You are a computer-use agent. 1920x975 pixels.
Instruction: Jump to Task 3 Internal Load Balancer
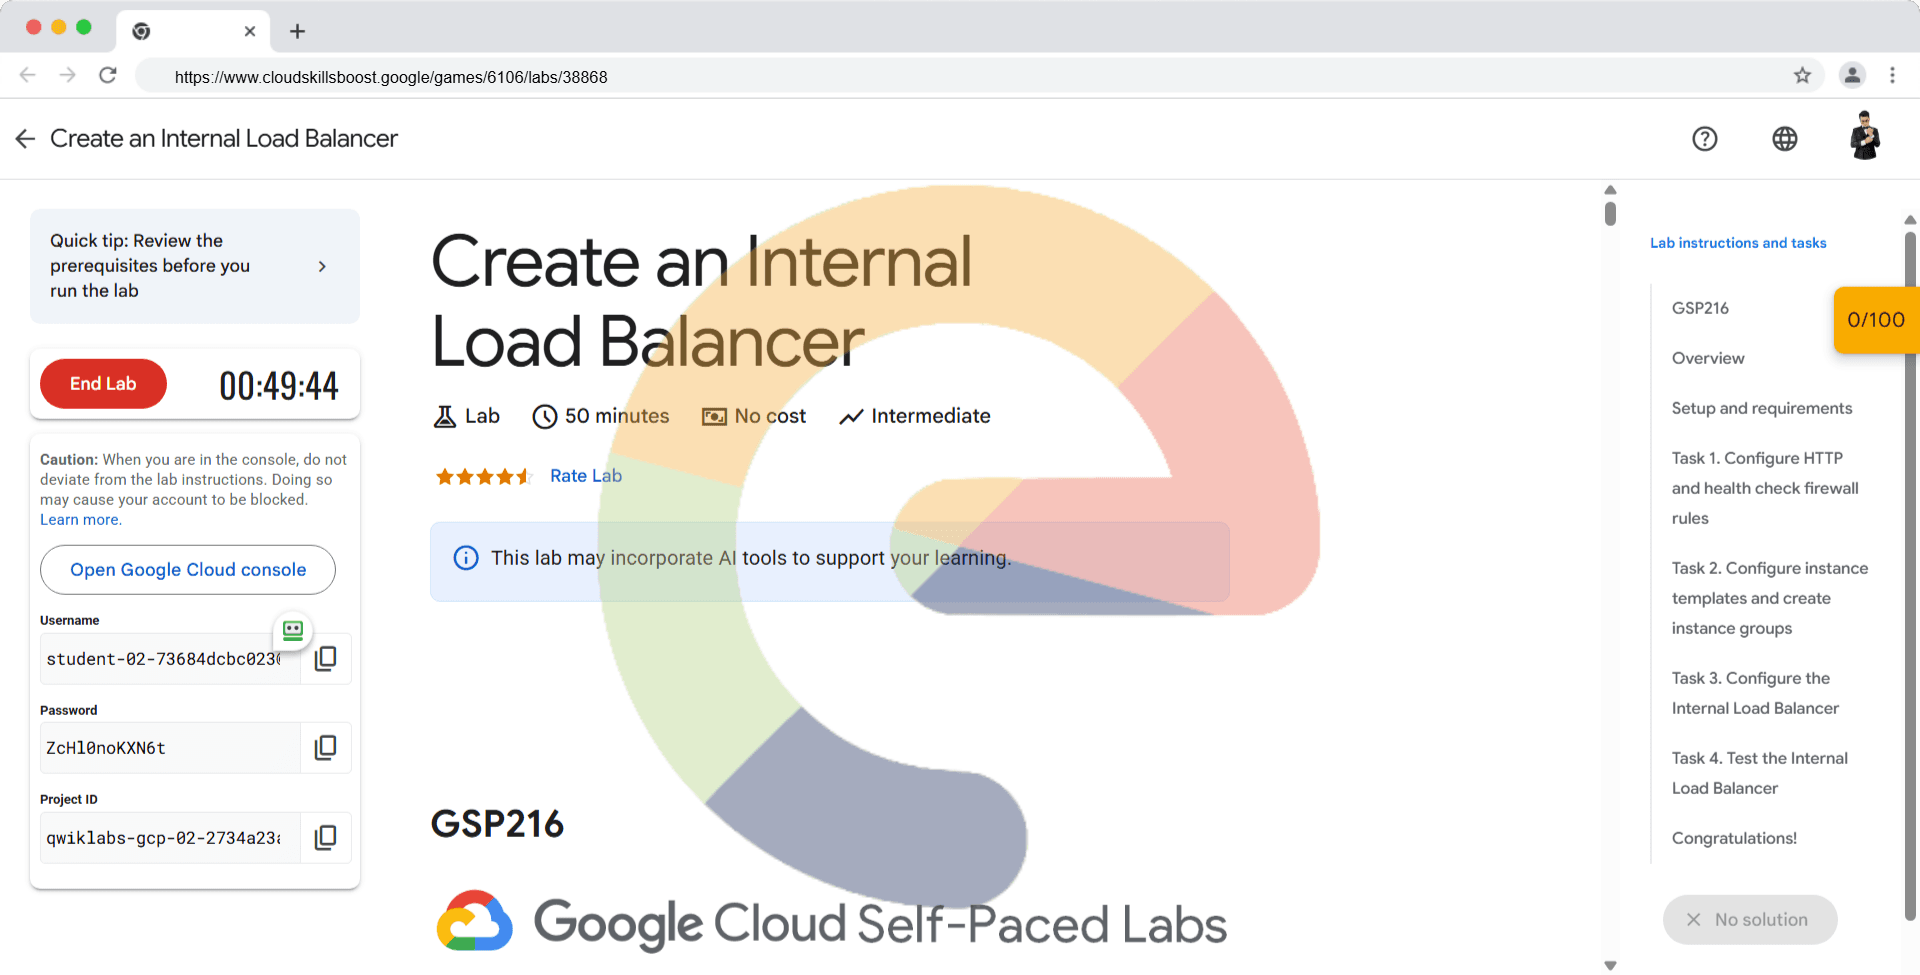pos(1755,693)
